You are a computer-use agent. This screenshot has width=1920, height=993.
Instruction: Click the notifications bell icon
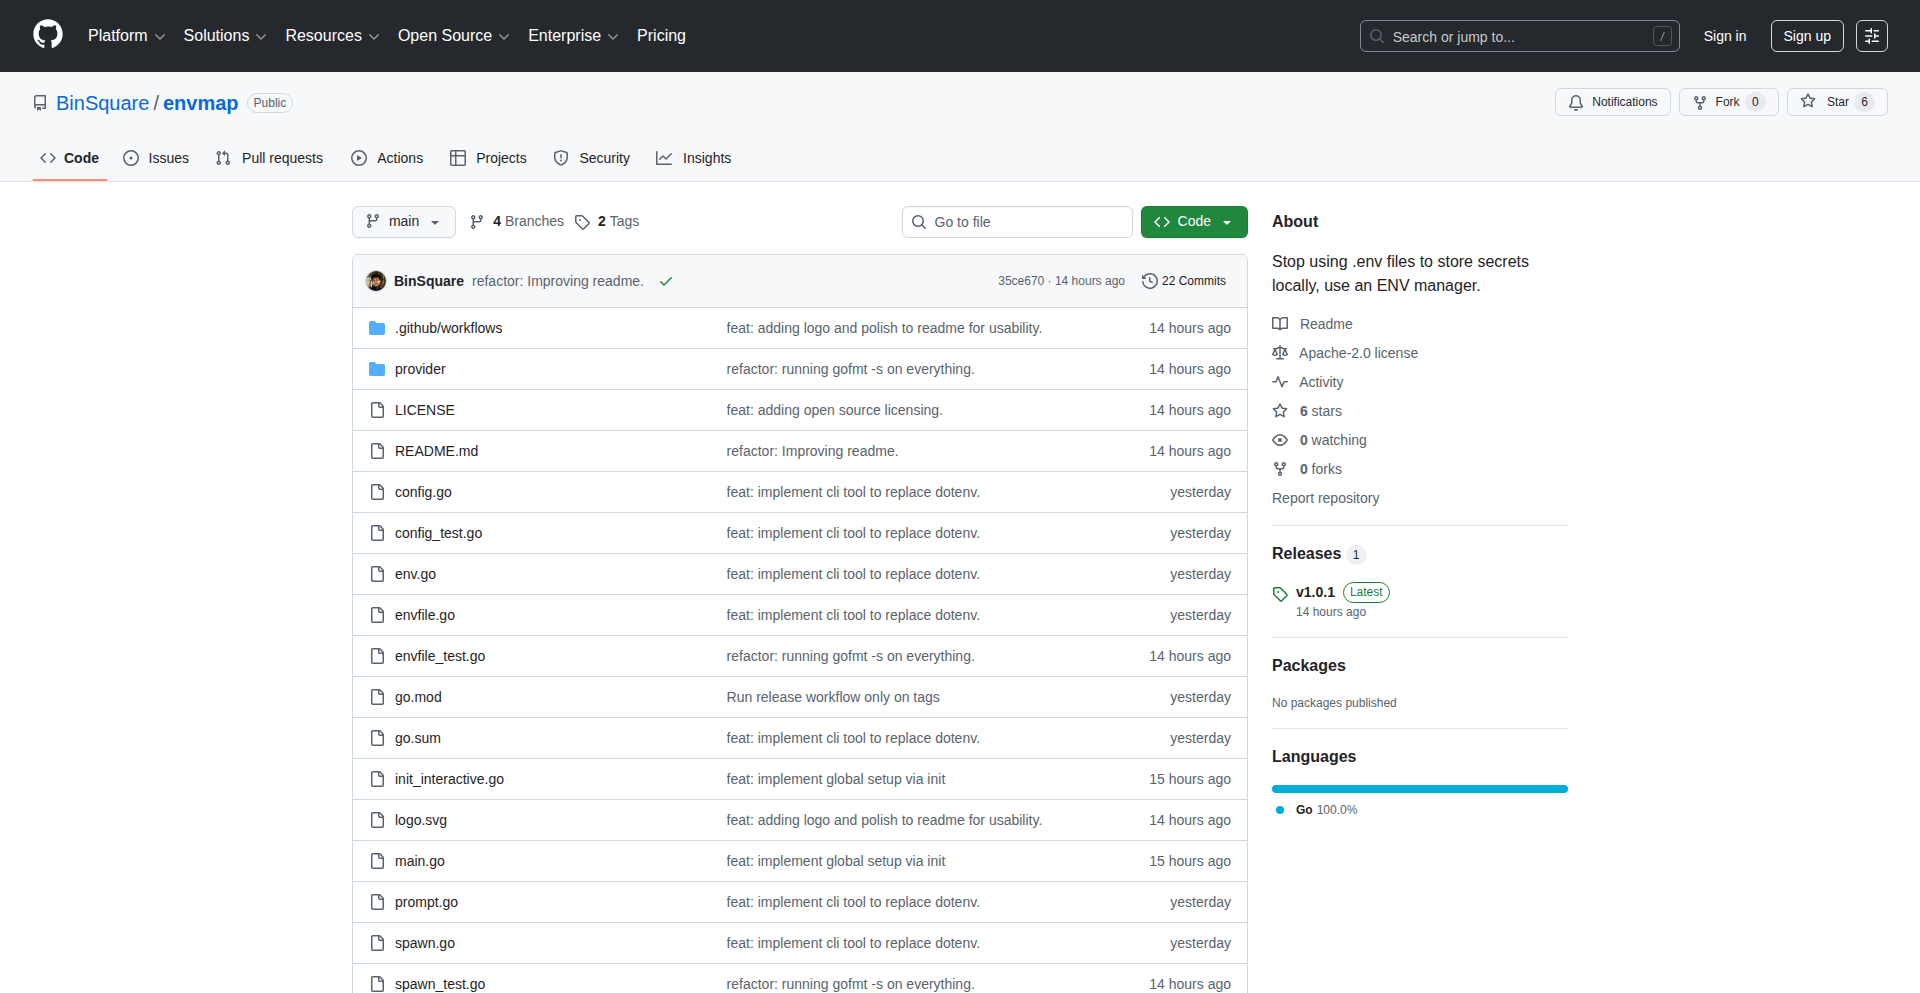click(x=1575, y=102)
